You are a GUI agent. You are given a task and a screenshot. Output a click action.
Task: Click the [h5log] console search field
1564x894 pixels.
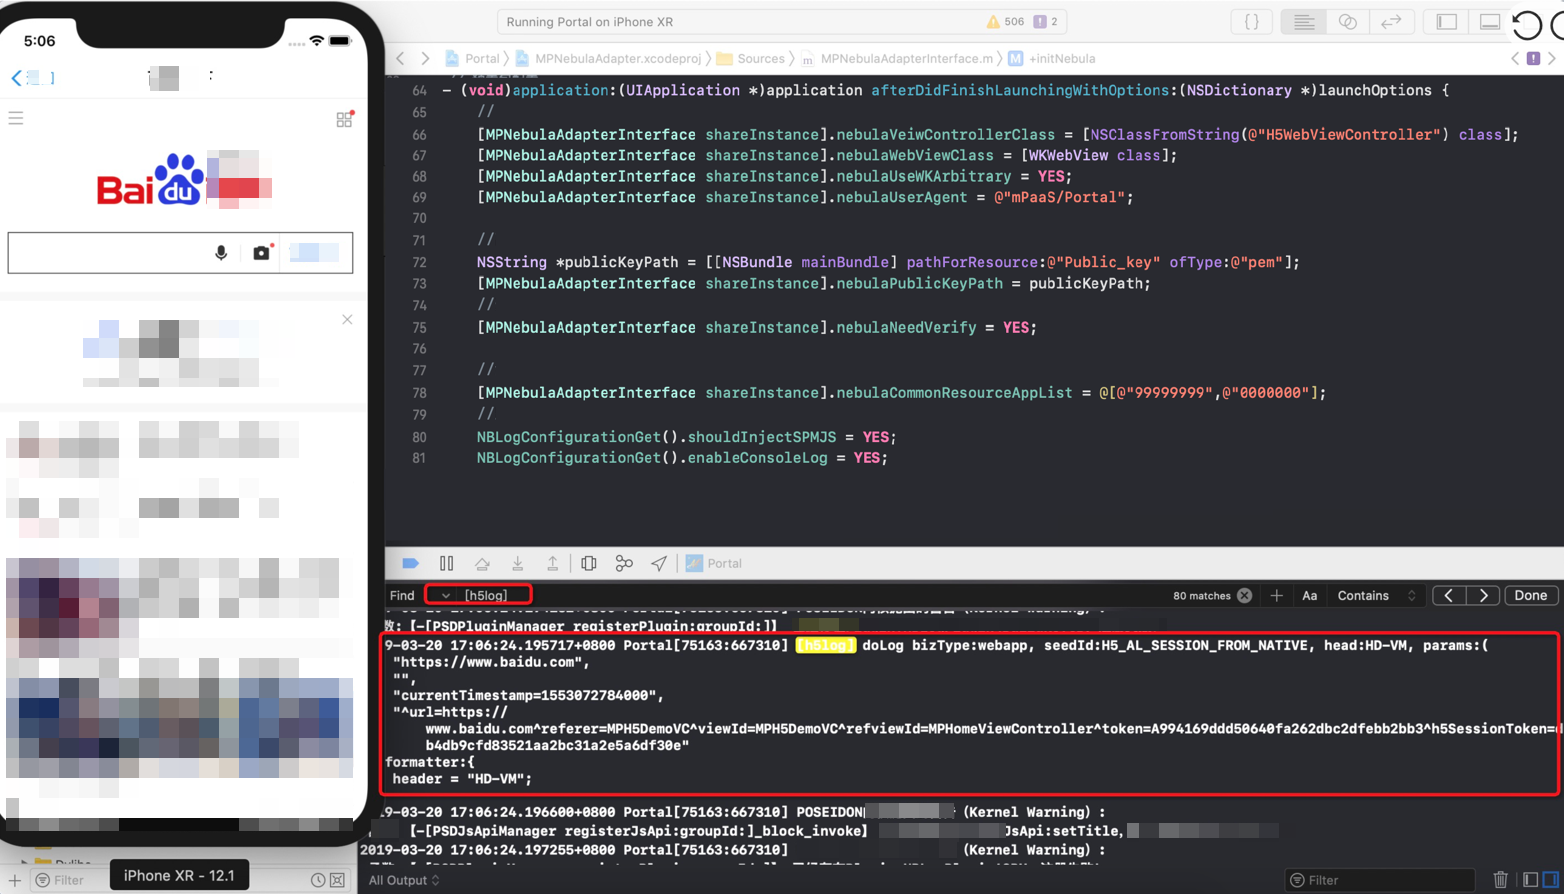coord(486,595)
